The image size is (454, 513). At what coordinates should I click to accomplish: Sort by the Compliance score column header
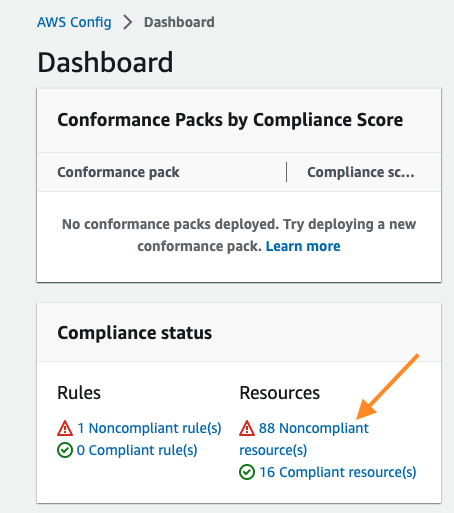361,172
